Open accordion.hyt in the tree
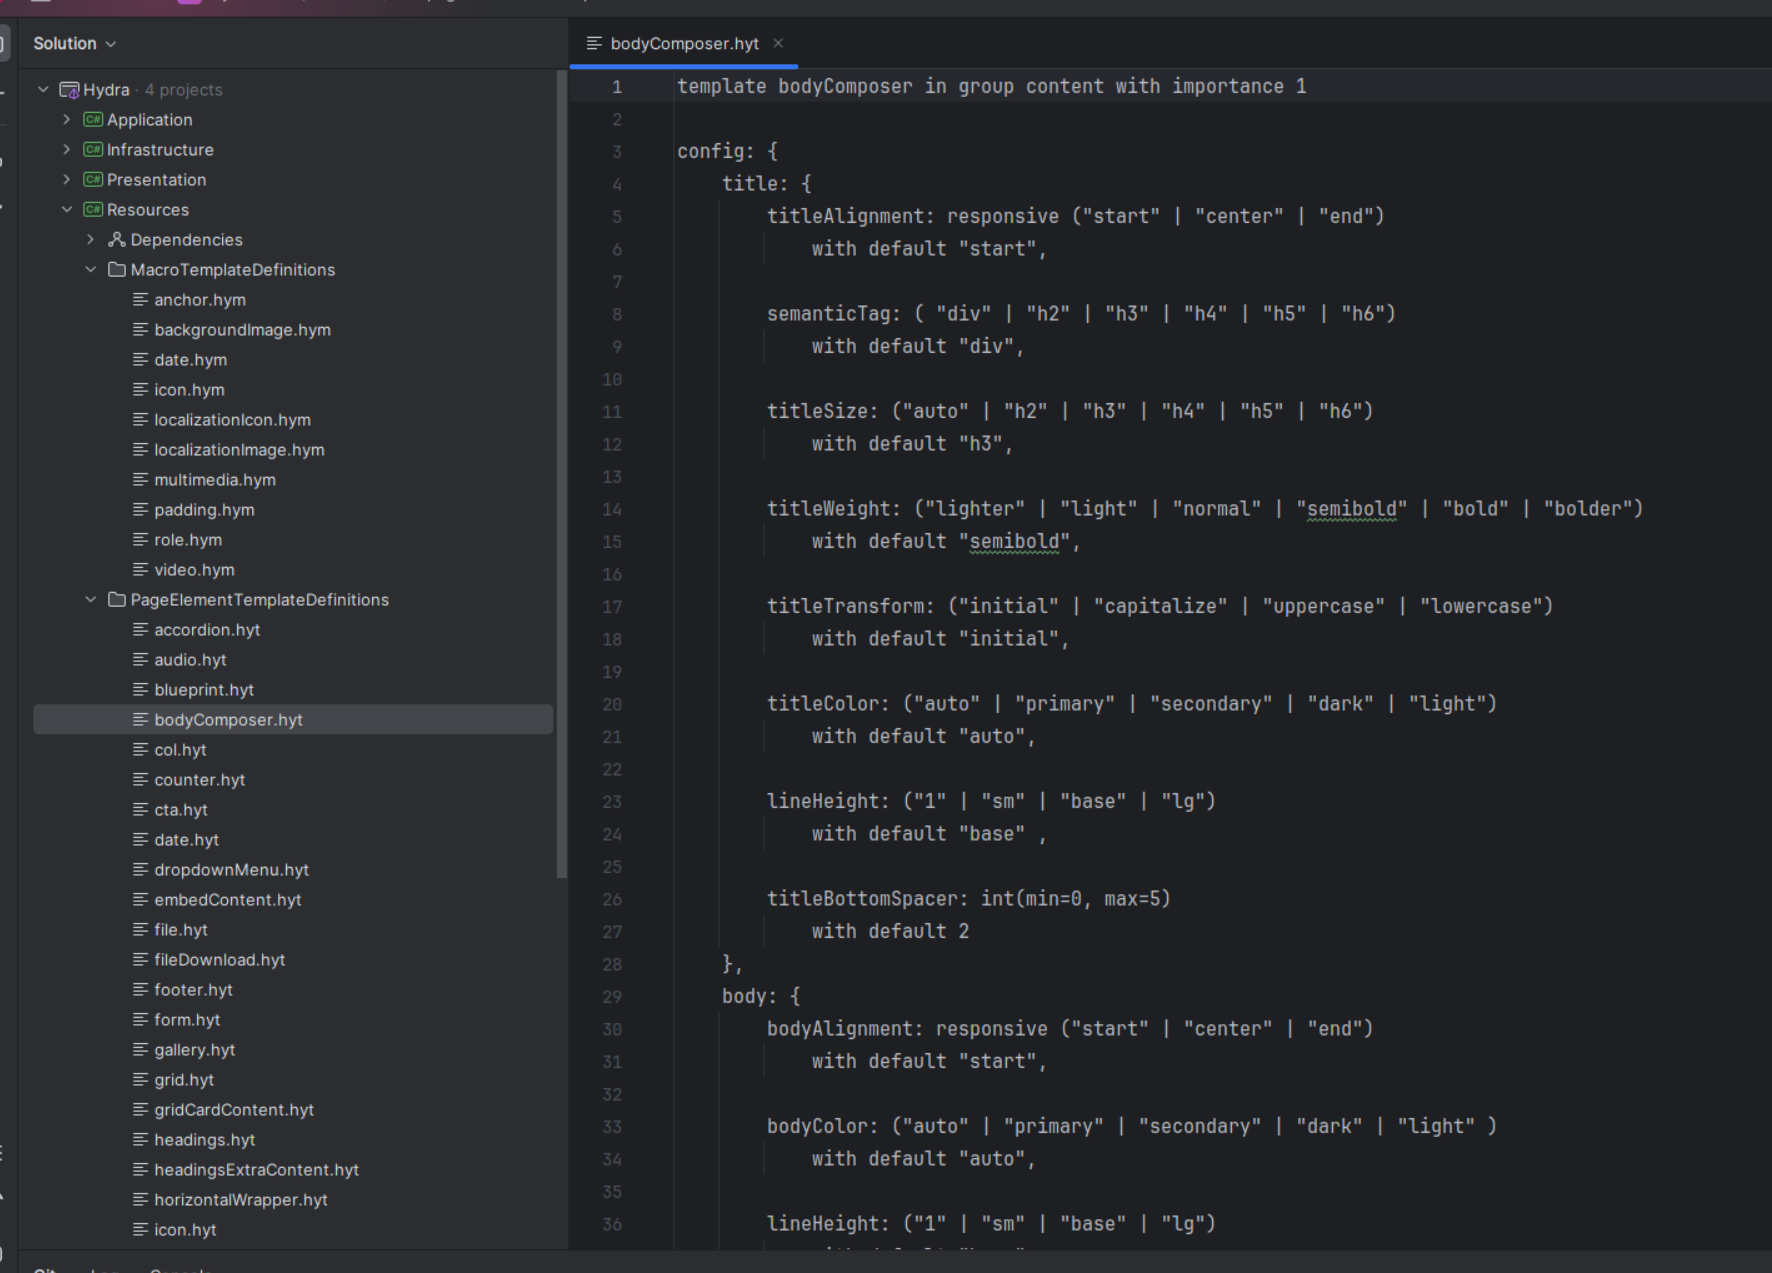Viewport: 1772px width, 1273px height. coord(207,630)
